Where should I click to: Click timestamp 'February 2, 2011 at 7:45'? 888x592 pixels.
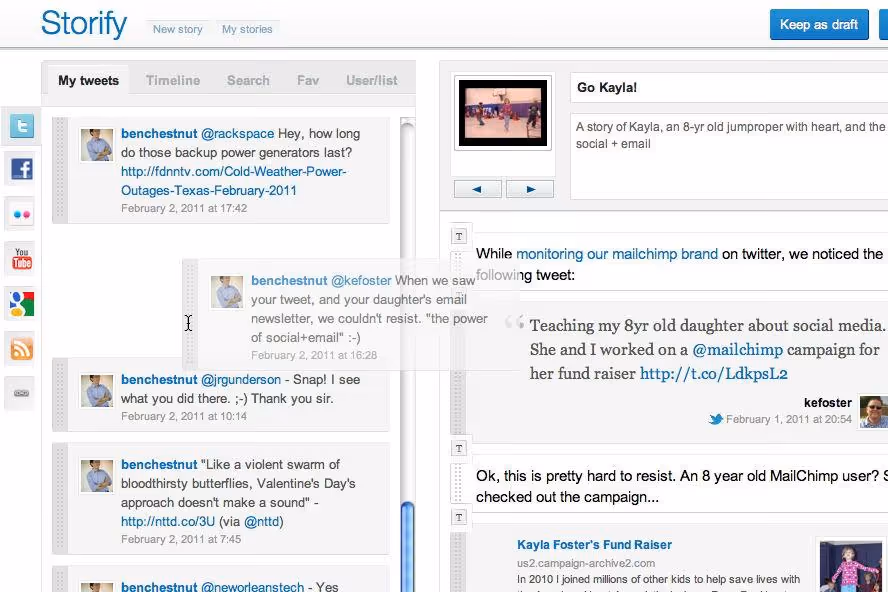pyautogui.click(x=181, y=539)
